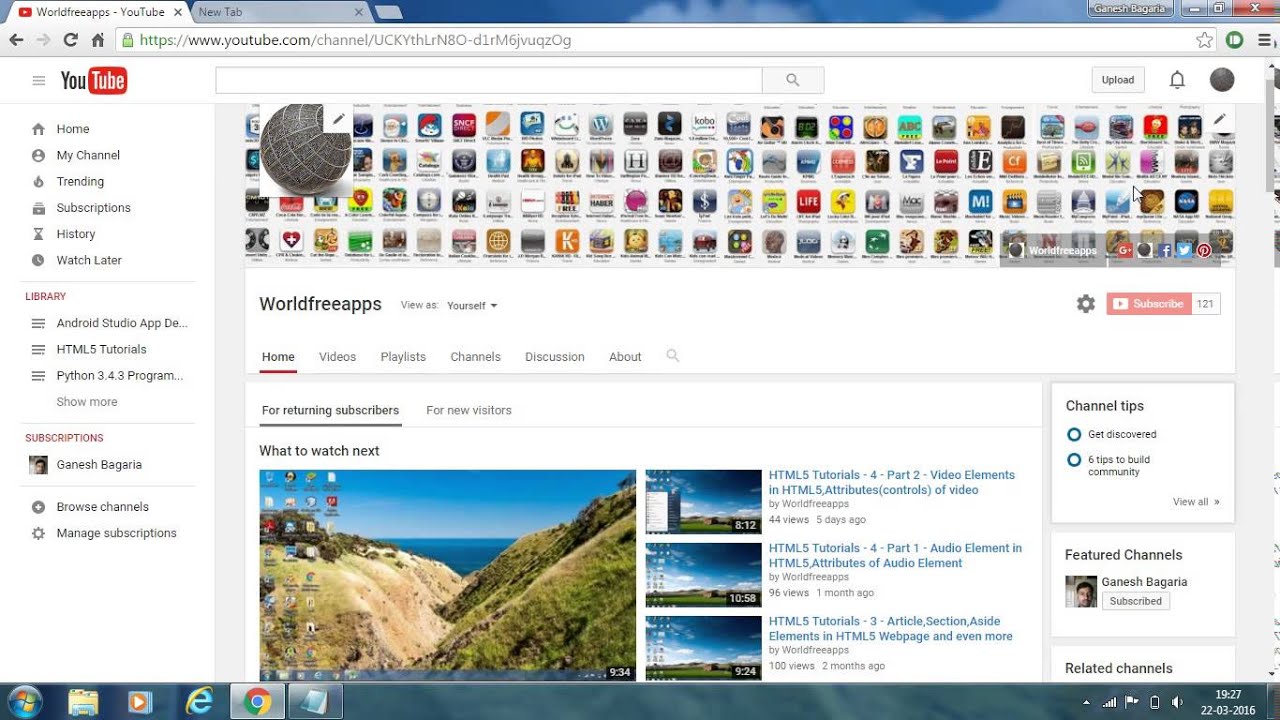This screenshot has height=720, width=1280.
Task: Search within channel magnifier icon
Action: click(673, 356)
